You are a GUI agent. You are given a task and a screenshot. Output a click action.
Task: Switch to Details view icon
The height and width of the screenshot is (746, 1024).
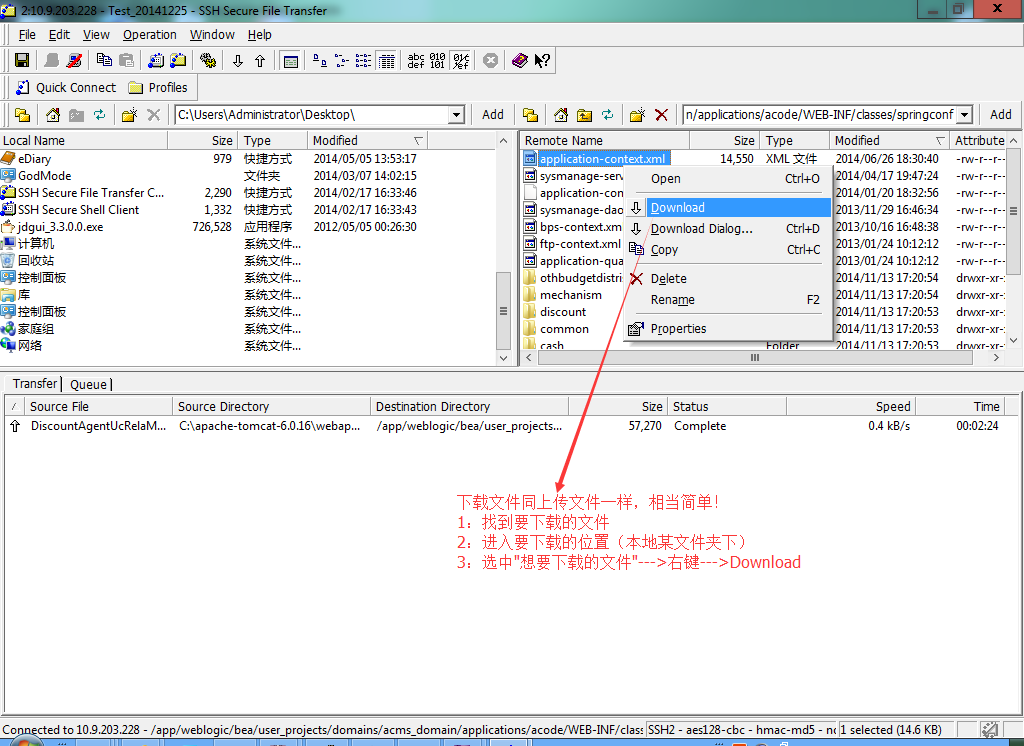tap(387, 61)
